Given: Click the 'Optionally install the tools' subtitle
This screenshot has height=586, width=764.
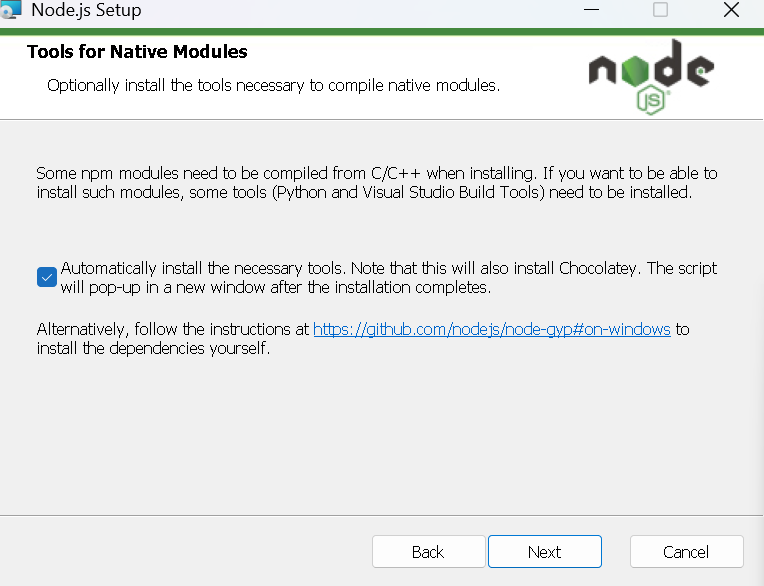Looking at the screenshot, I should tap(273, 85).
